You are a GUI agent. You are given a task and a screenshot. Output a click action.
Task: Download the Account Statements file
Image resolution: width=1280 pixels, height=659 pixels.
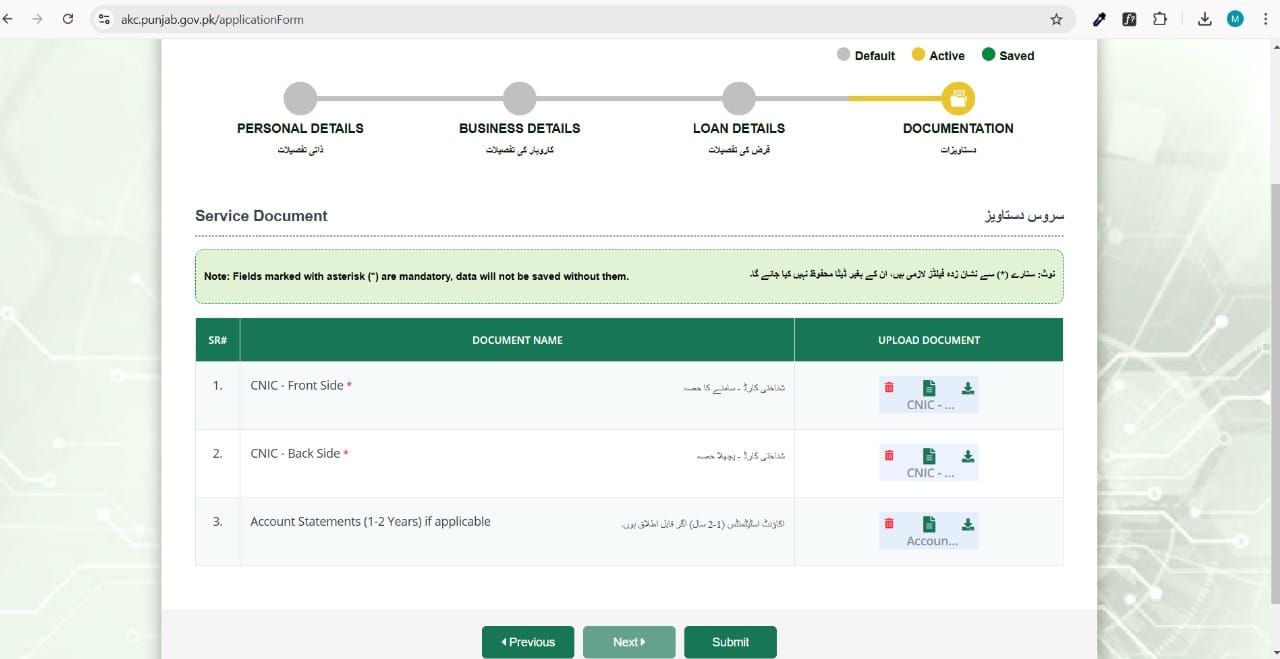pyautogui.click(x=967, y=523)
